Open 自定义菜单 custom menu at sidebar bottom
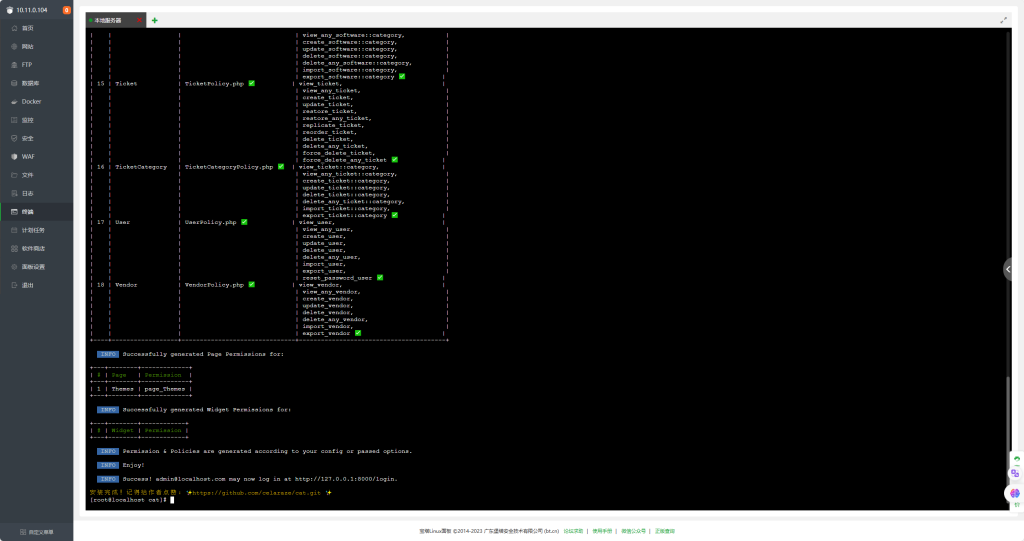The height and width of the screenshot is (541, 1024). click(37, 532)
